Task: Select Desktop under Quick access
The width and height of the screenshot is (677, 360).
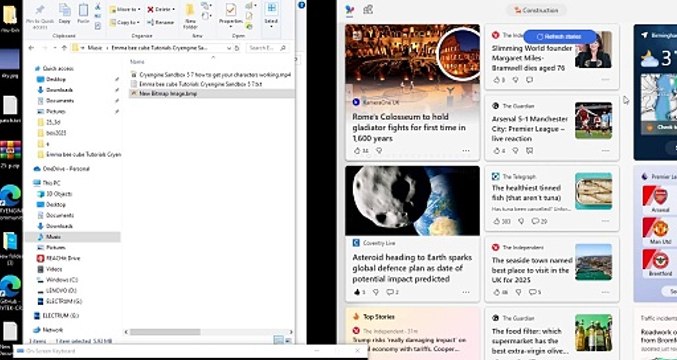Action: coord(56,79)
